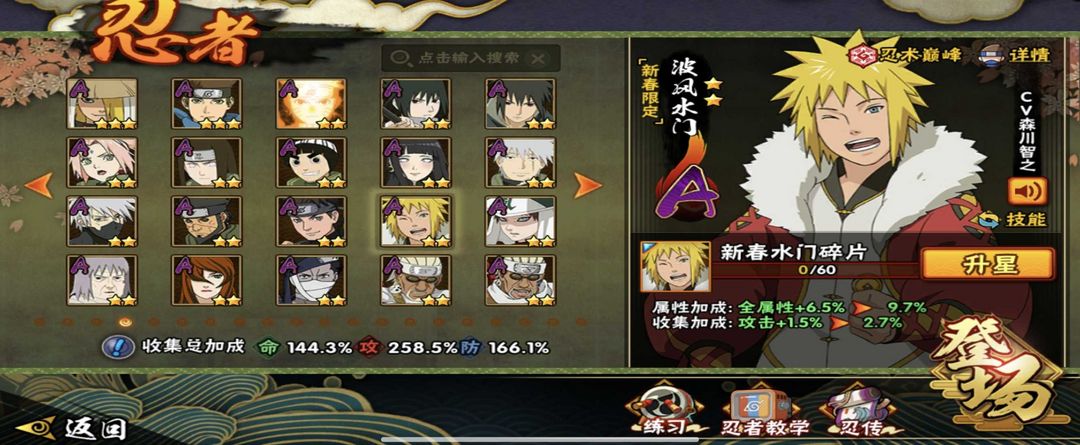The height and width of the screenshot is (445, 1080).
Task: Click 返回 back button
Action: click(71, 428)
